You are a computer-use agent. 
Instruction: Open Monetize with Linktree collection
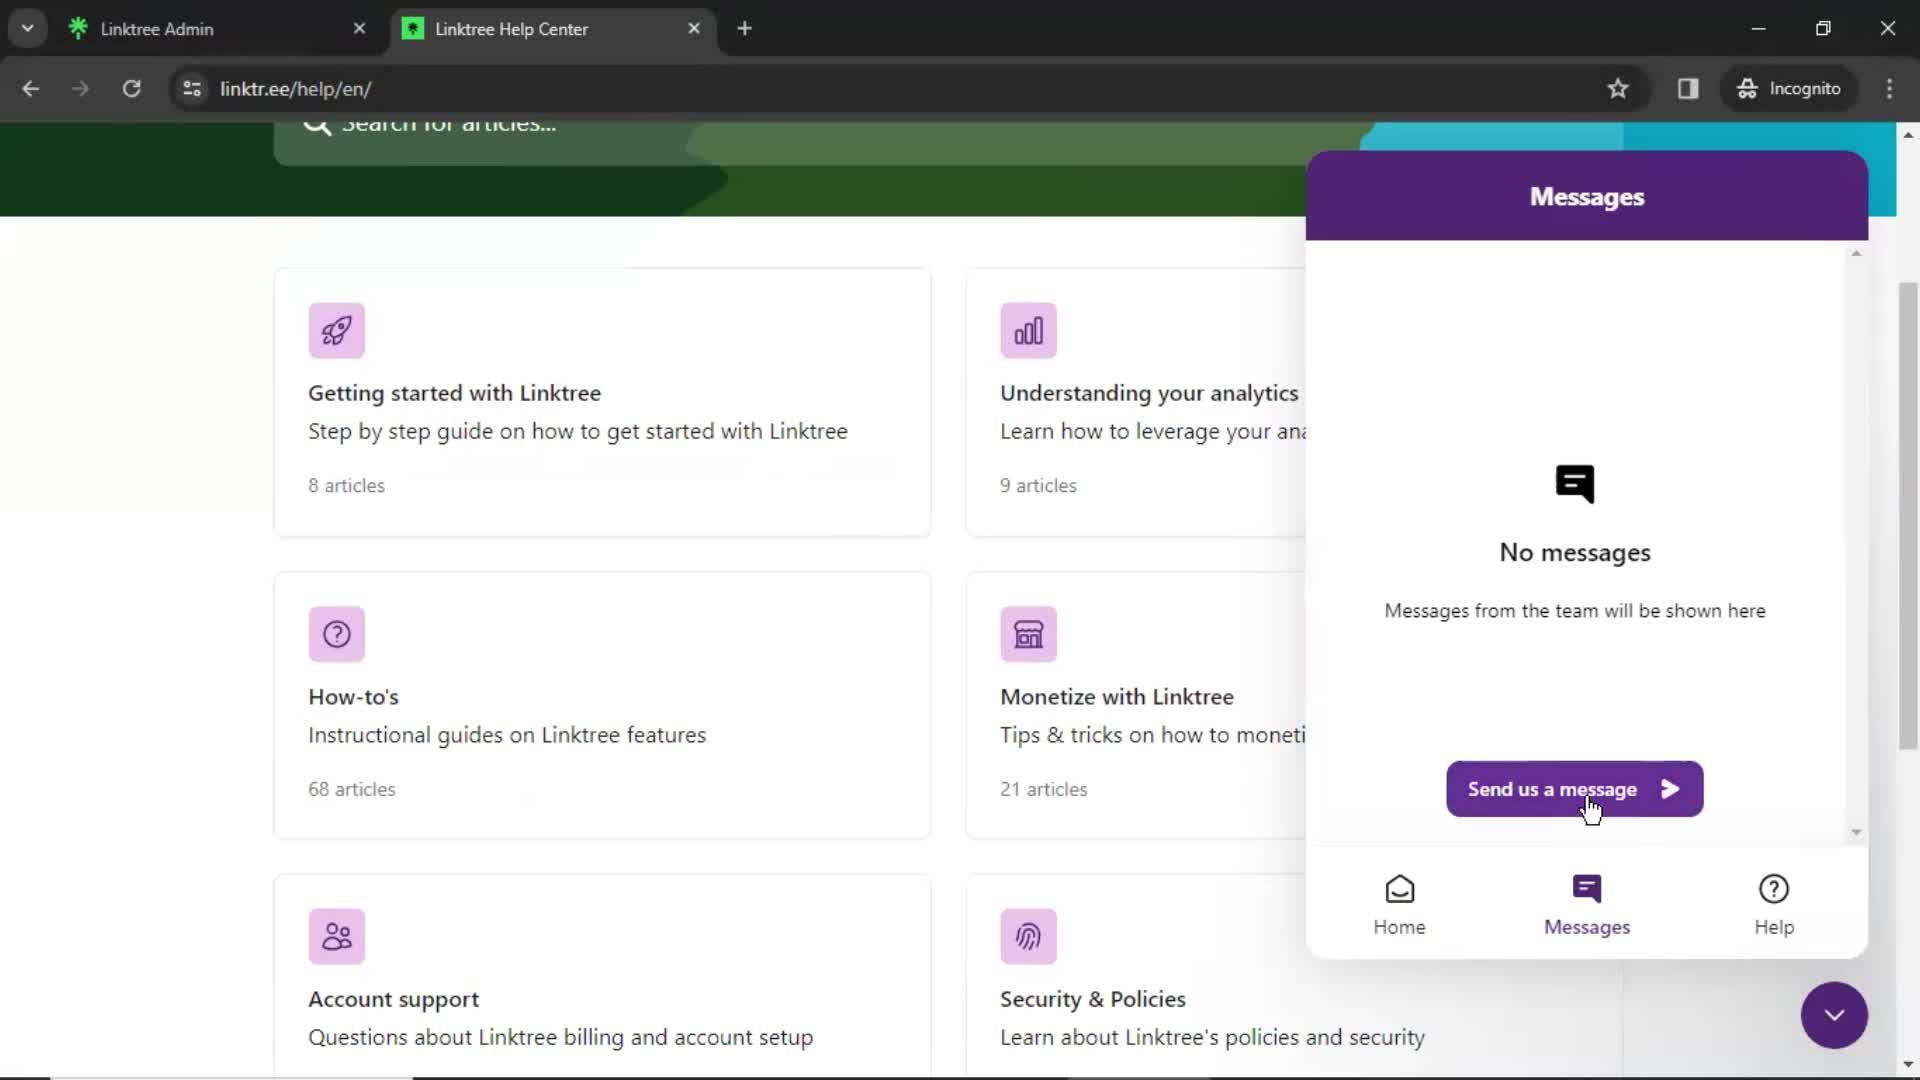coord(1136,705)
